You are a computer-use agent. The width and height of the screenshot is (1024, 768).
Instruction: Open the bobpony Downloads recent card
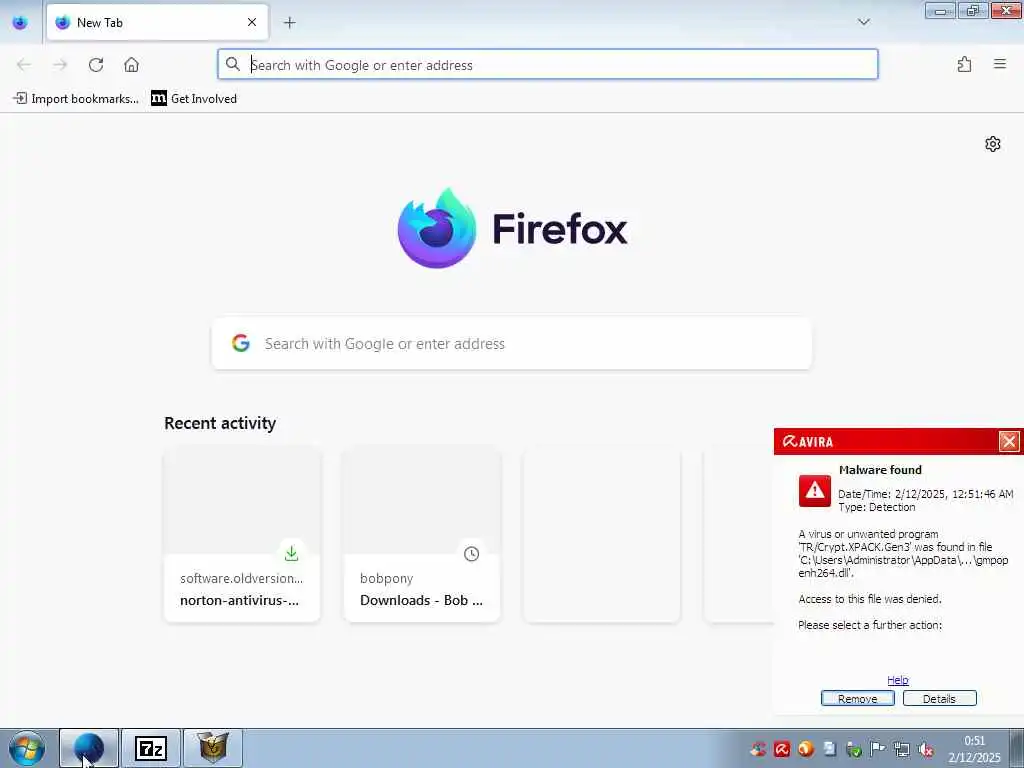(422, 534)
